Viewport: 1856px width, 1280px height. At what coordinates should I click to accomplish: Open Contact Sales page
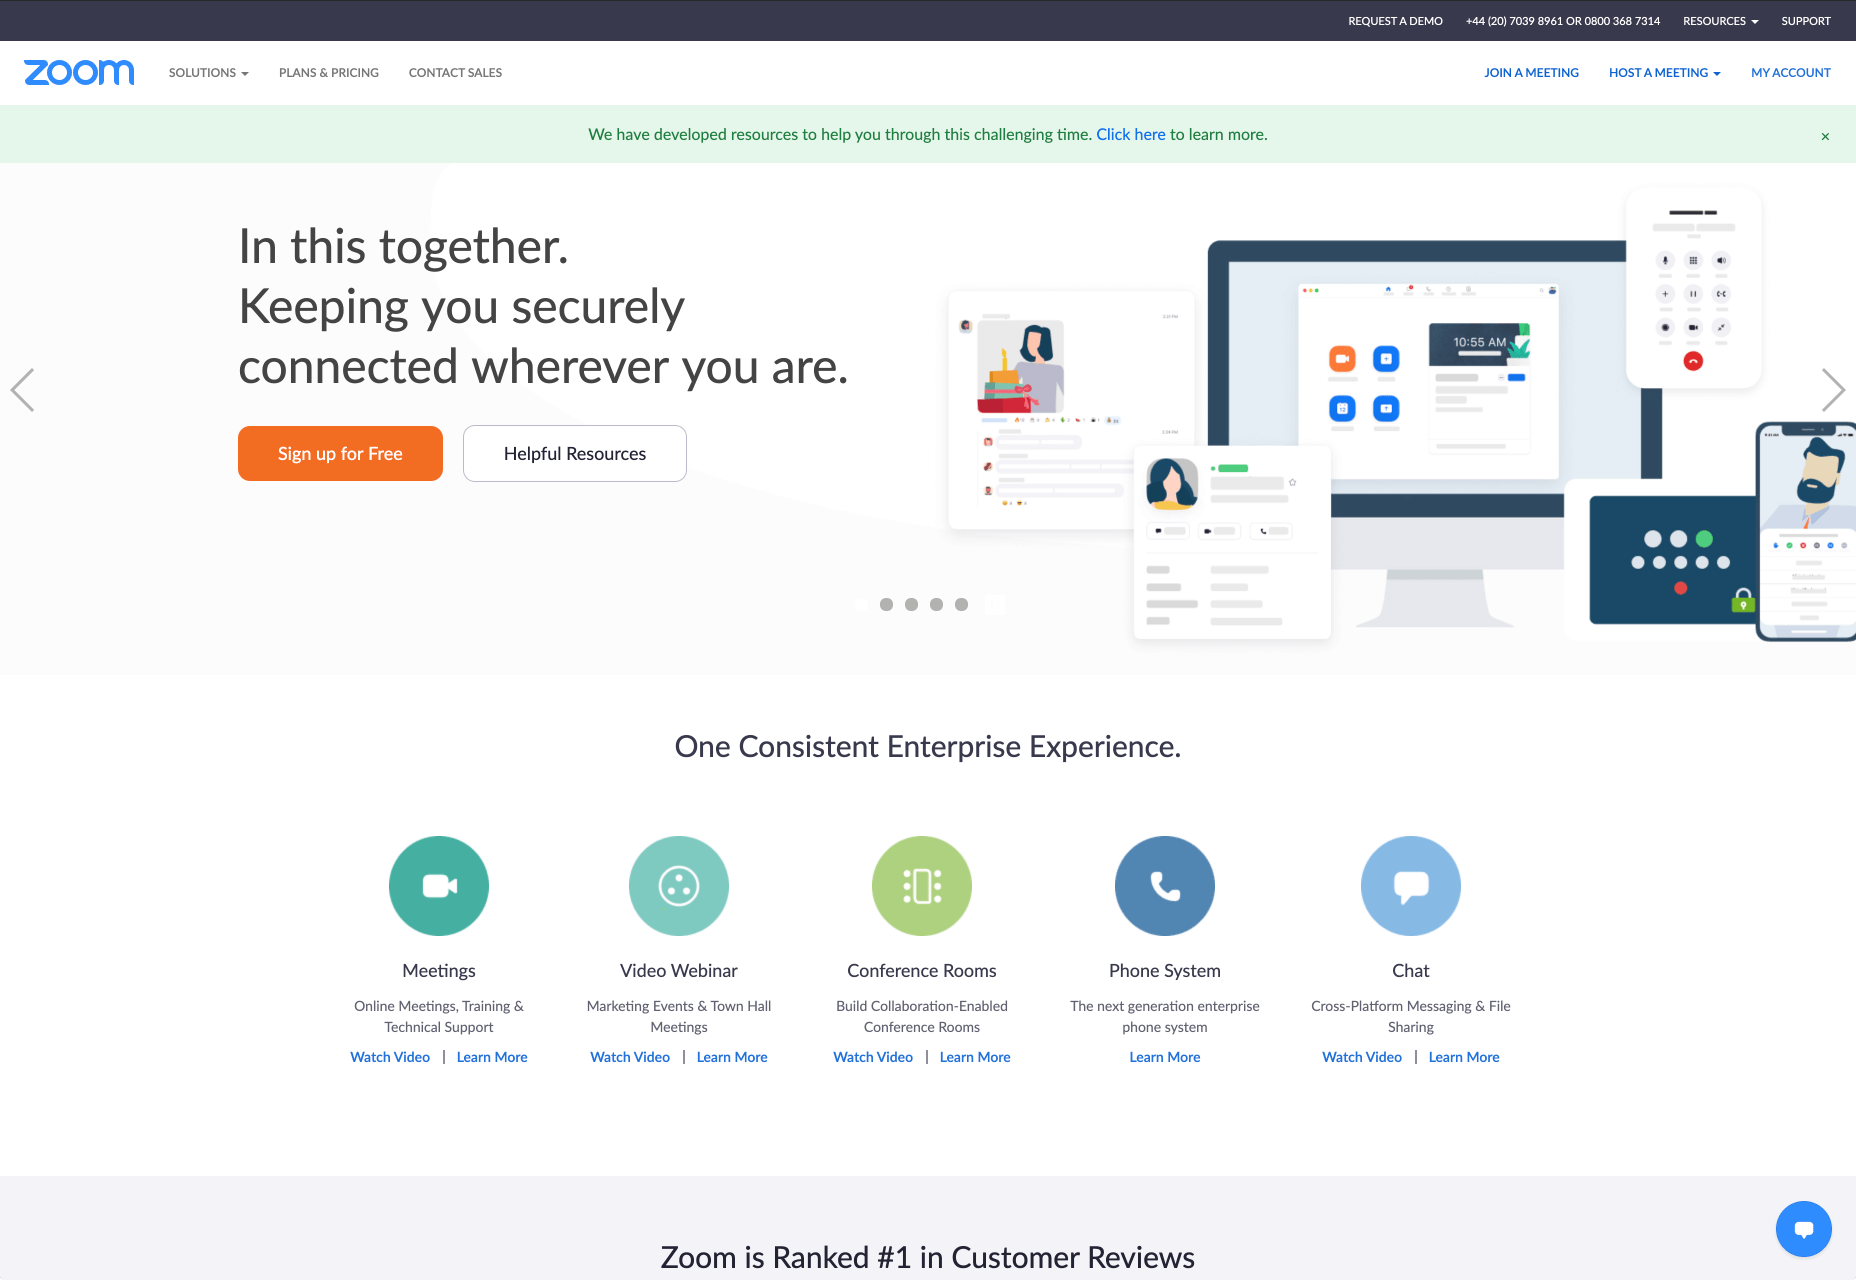point(455,73)
